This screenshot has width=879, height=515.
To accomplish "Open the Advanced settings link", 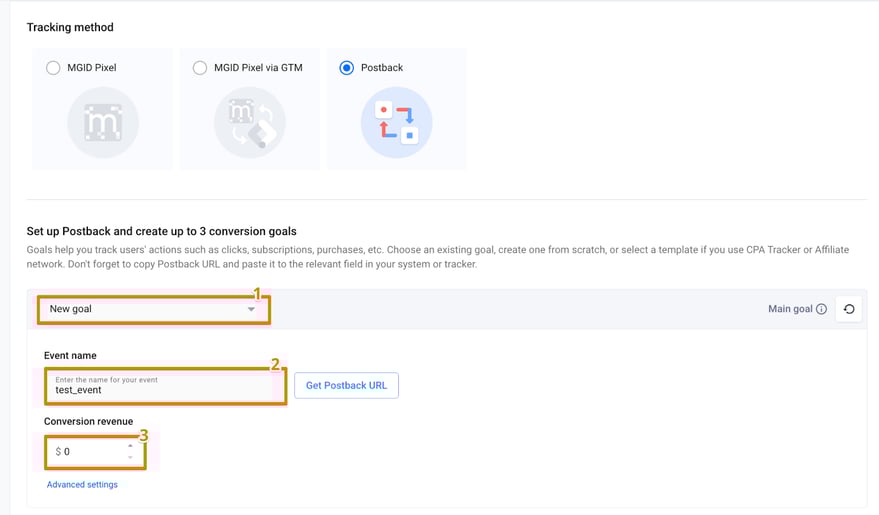I will (82, 485).
